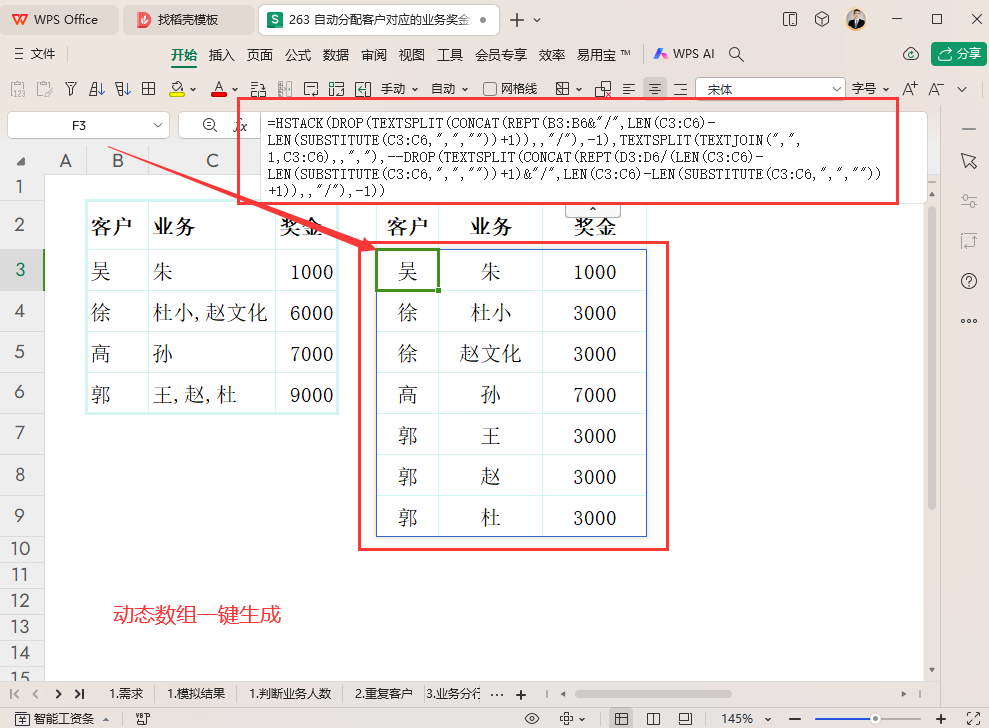Open the 文件 menu
The width and height of the screenshot is (989, 728).
[35, 54]
